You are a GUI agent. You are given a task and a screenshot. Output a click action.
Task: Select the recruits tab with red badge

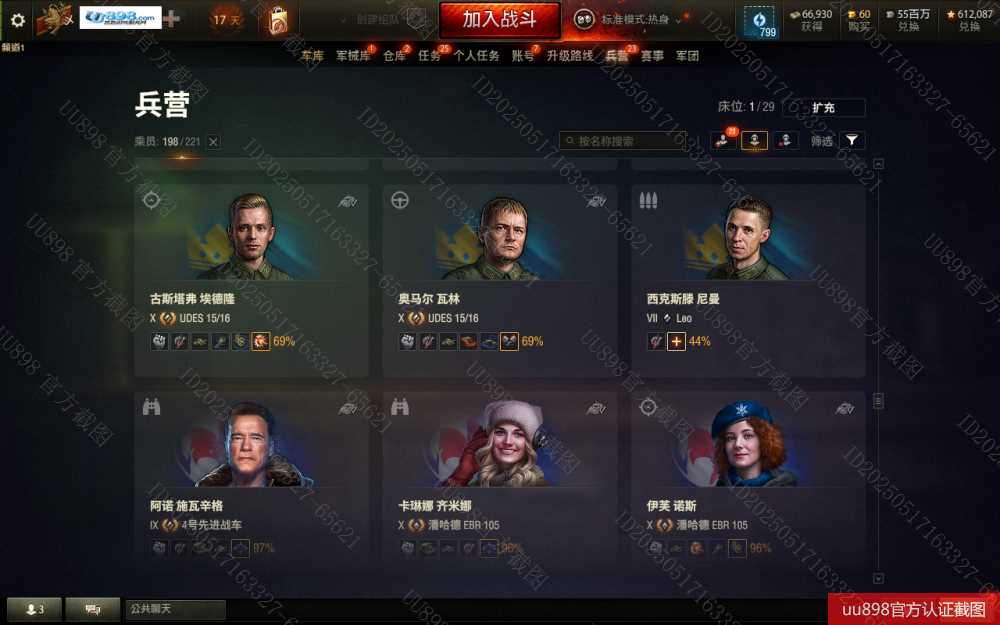click(723, 140)
